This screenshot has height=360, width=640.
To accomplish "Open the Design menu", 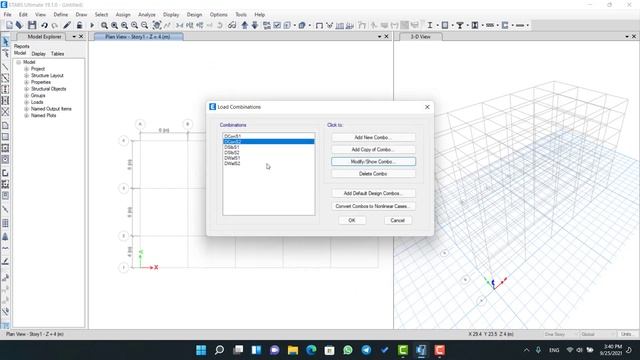I will point(194,15).
